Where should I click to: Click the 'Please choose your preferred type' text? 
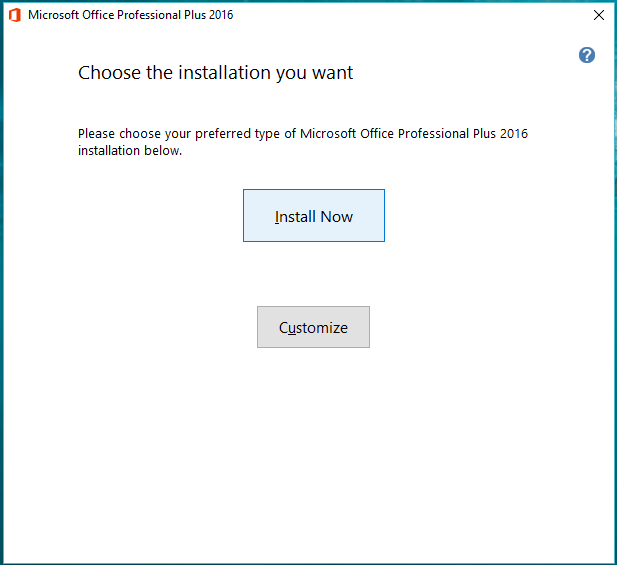click(x=303, y=142)
